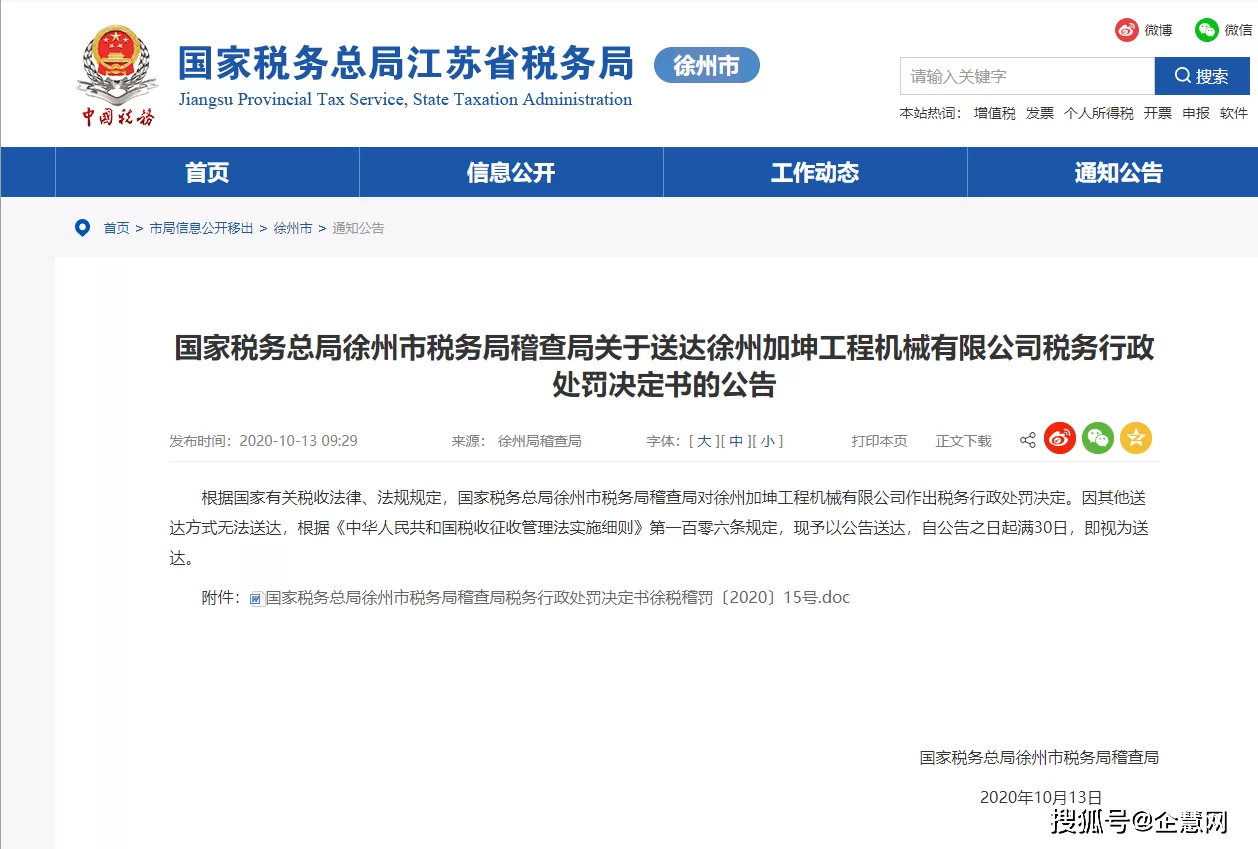Click the WeChat icon in top header
This screenshot has width=1258, height=849.
pos(1207,30)
